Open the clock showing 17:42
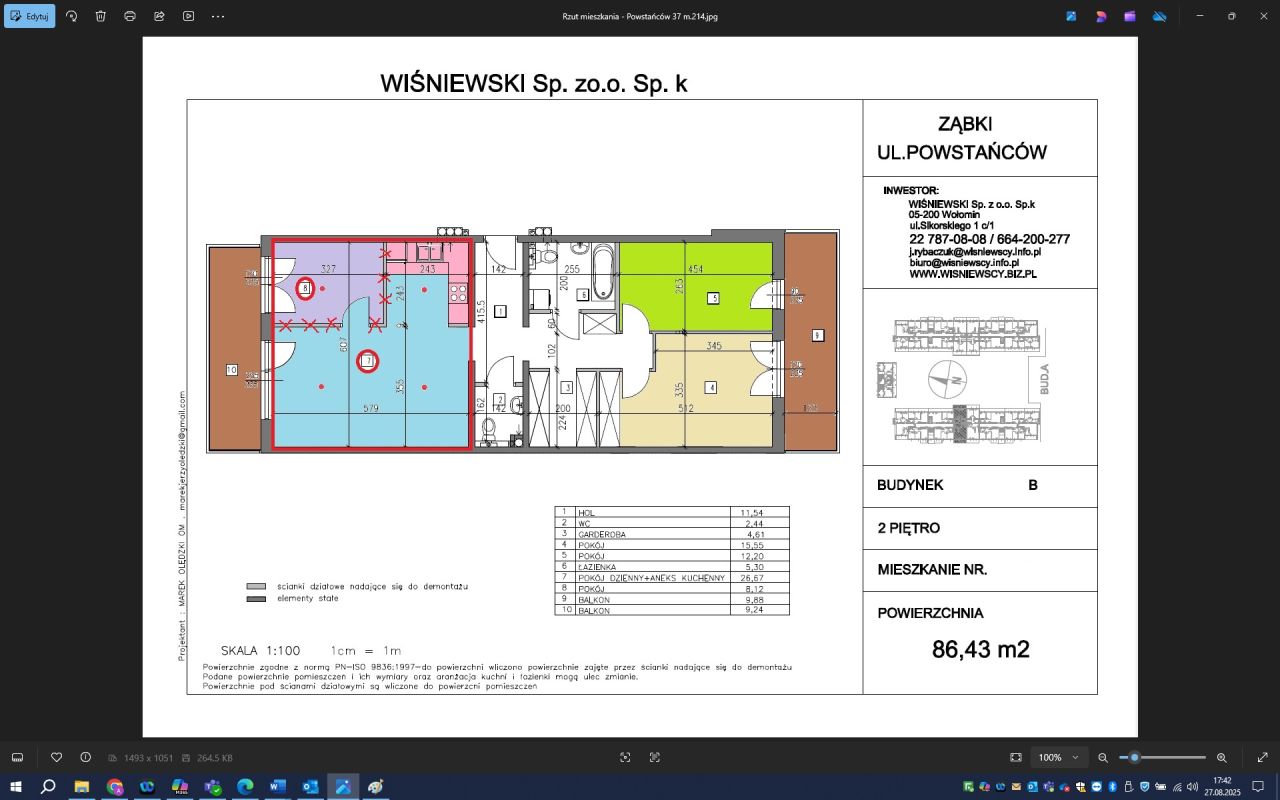1280x800 pixels. point(1222,787)
